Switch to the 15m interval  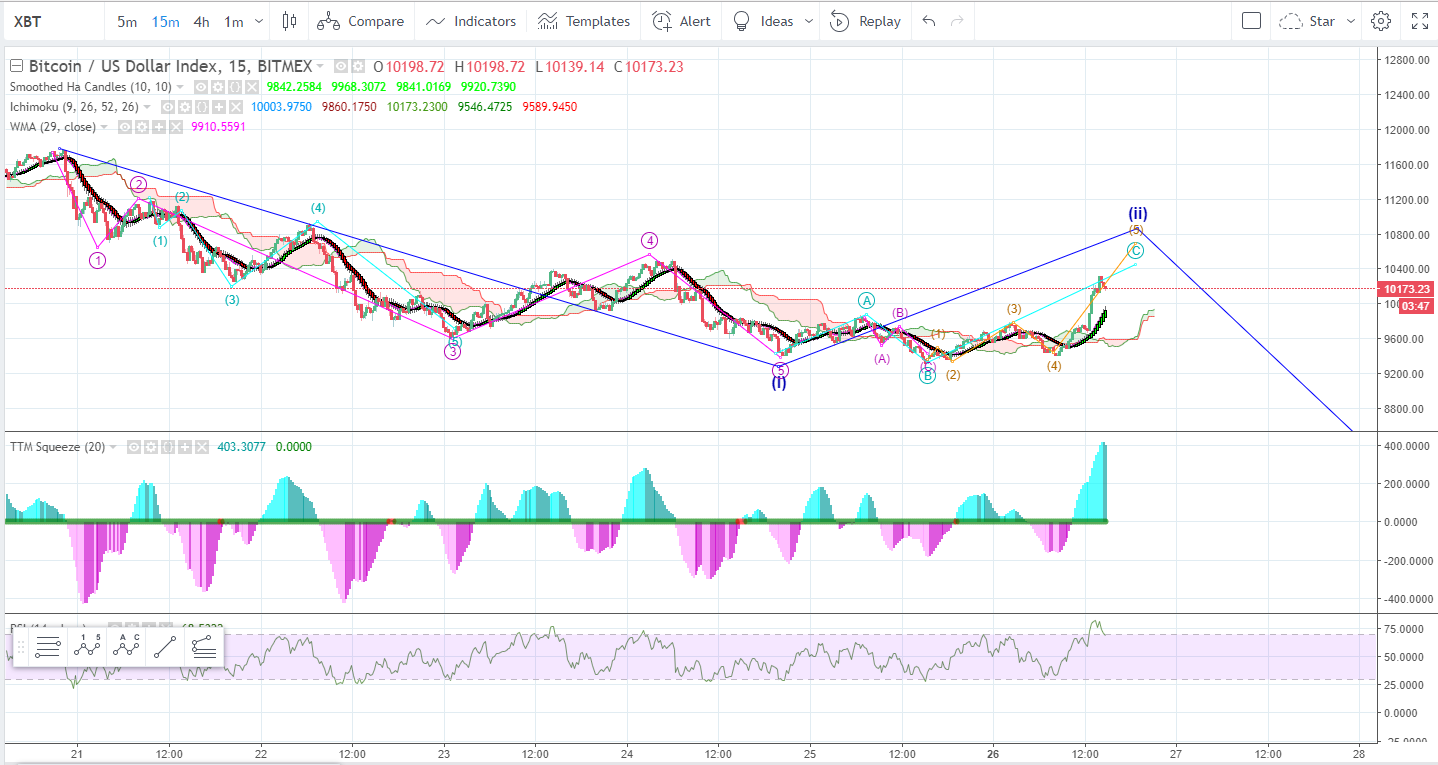pos(165,21)
